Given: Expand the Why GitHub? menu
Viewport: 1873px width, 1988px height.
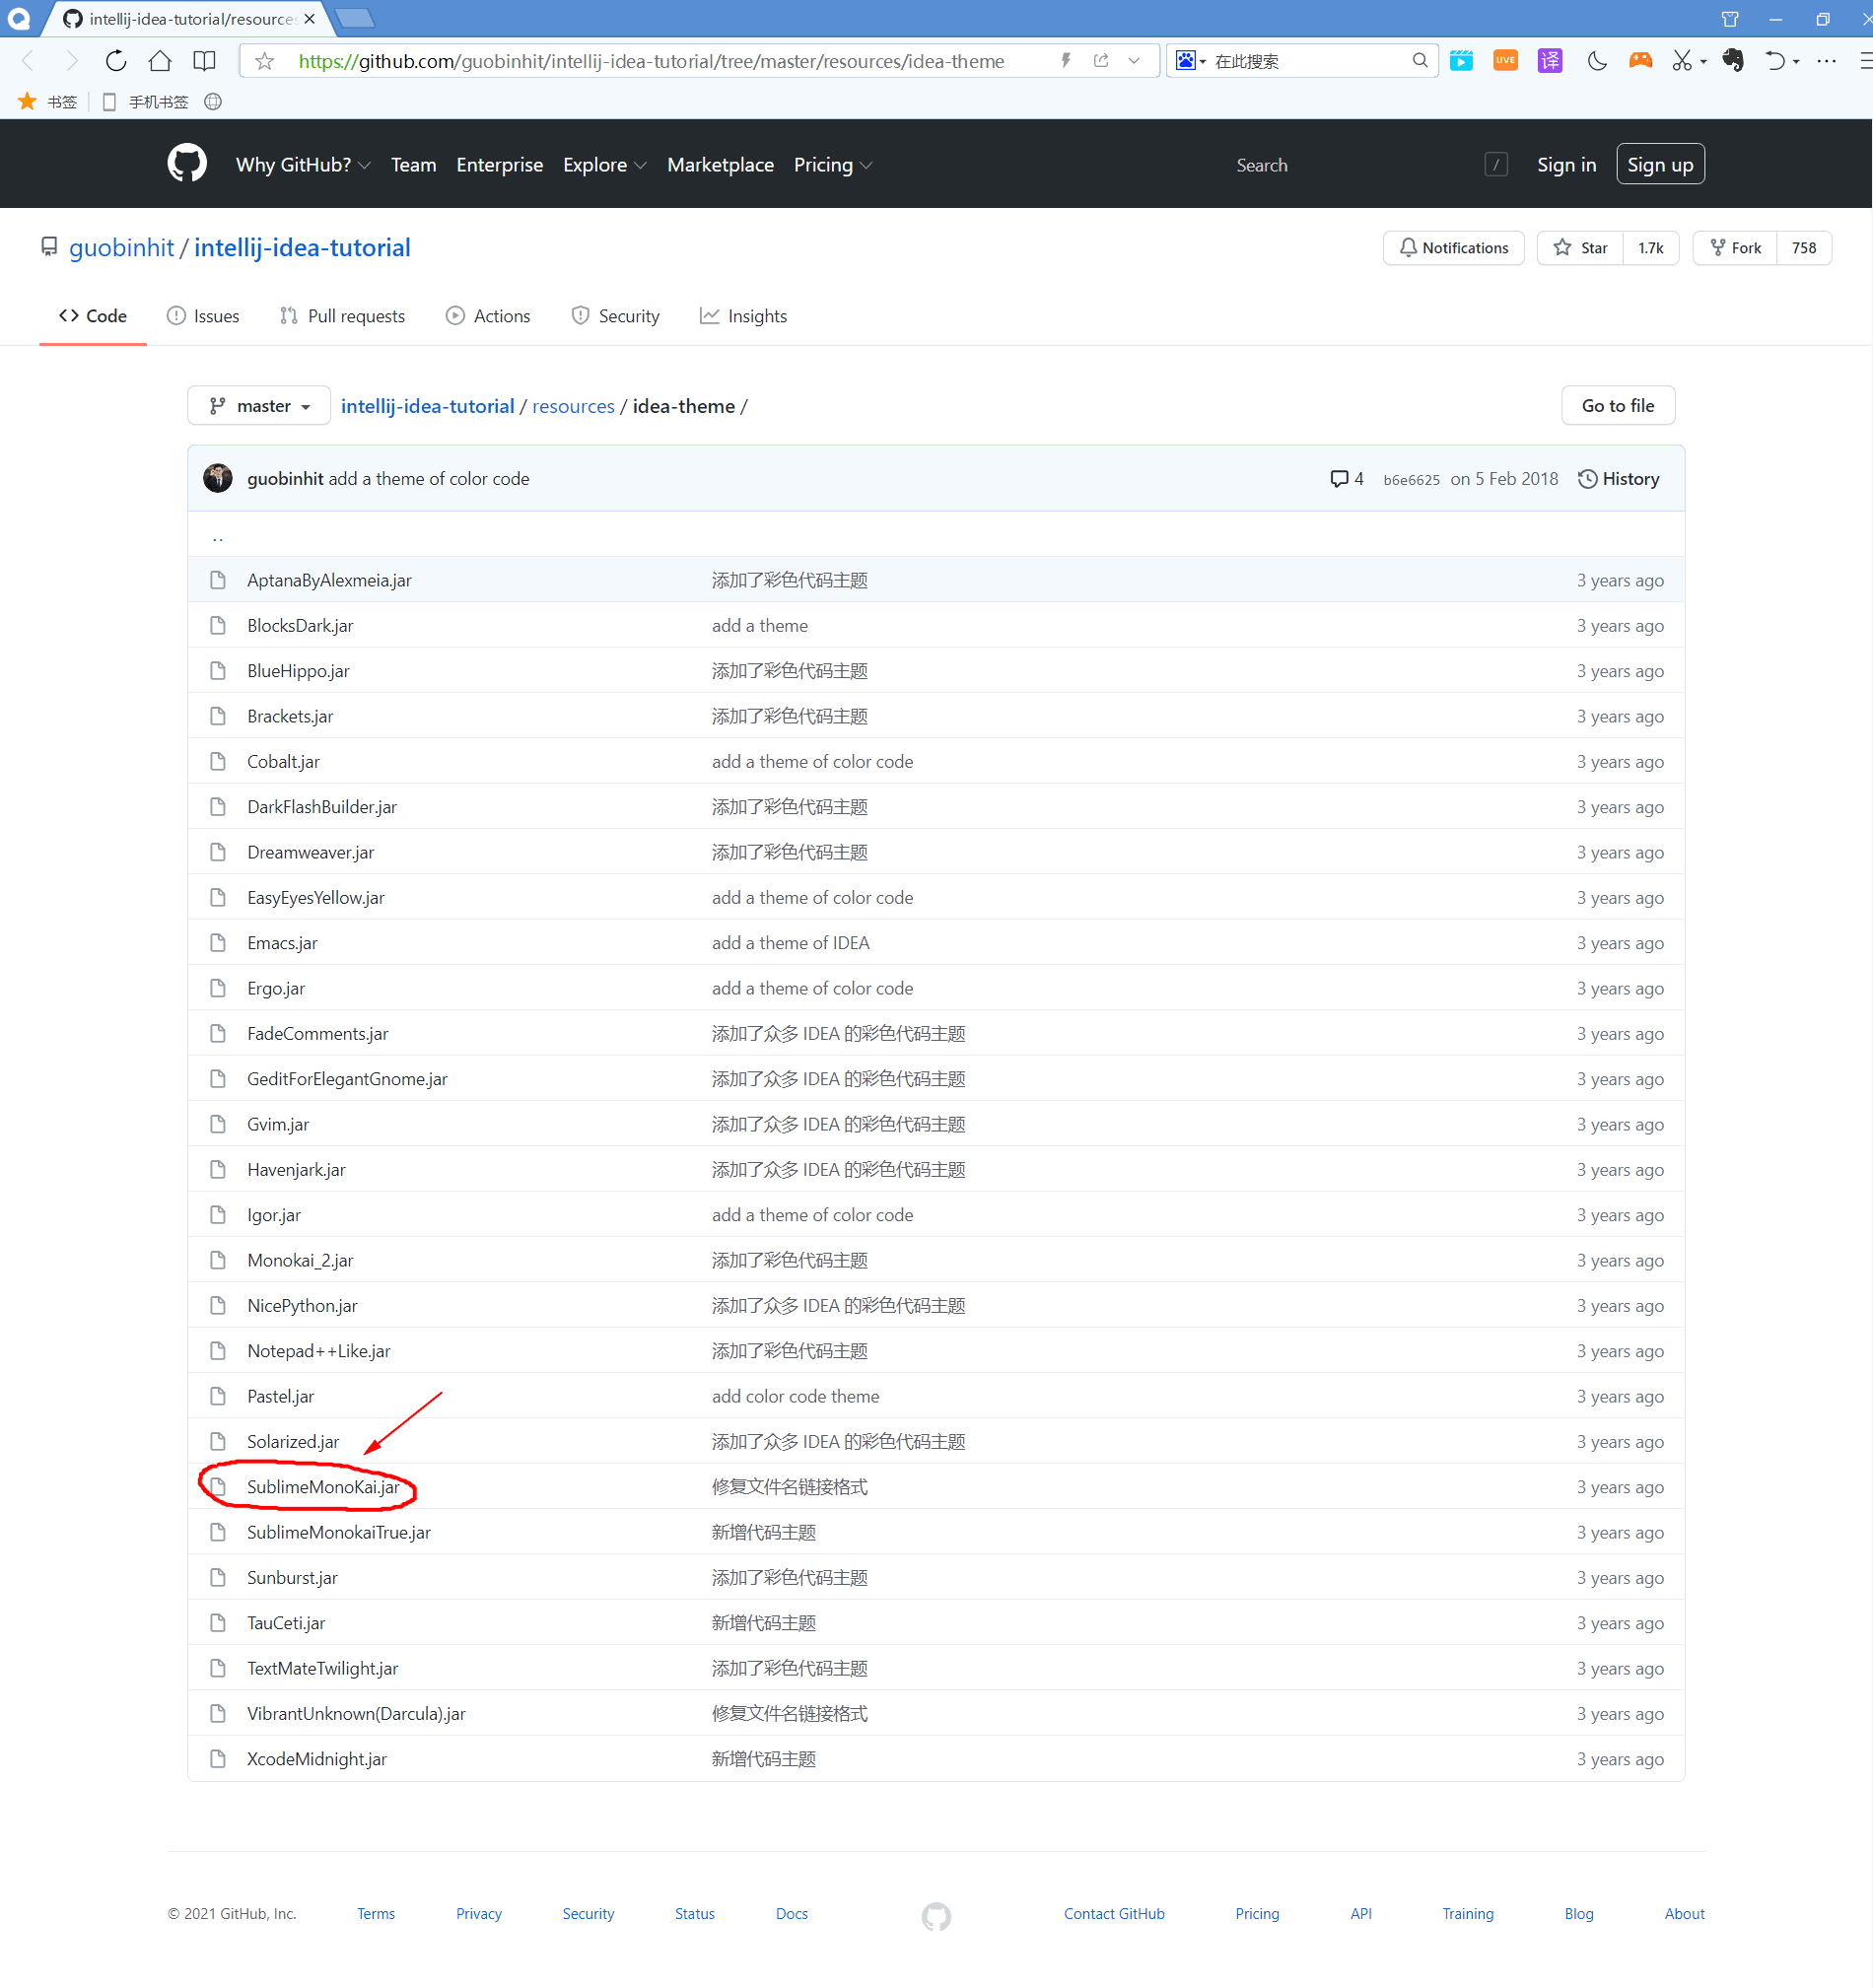Looking at the screenshot, I should pos(303,165).
